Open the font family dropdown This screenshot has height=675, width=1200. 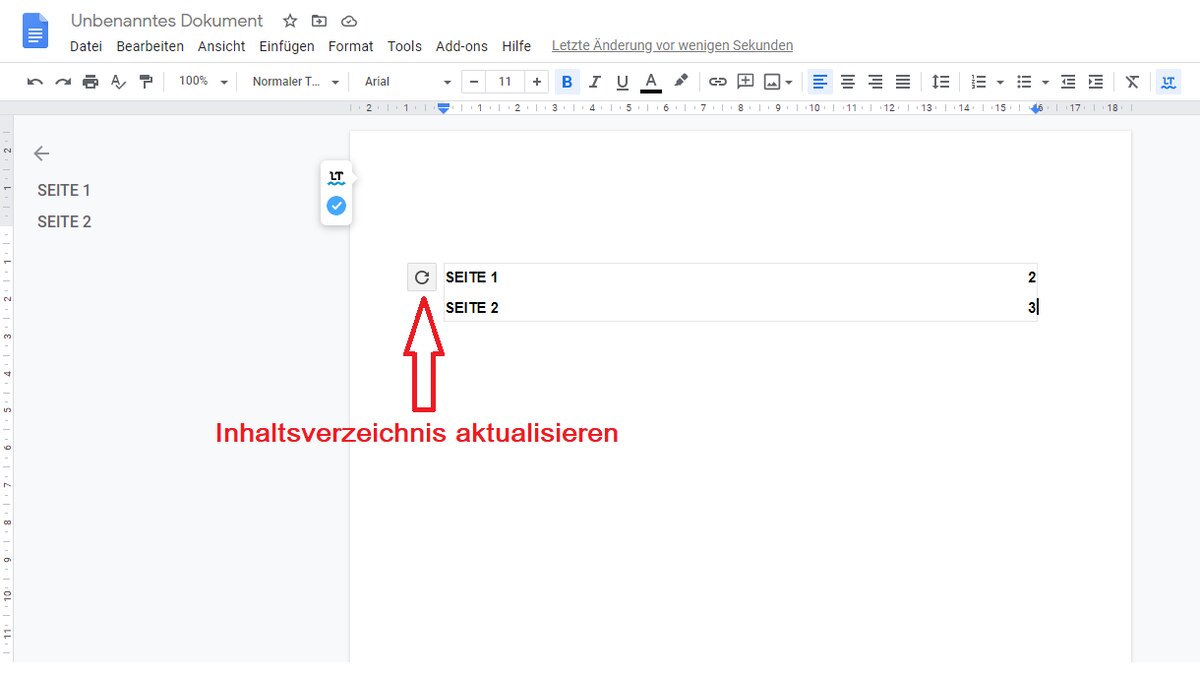click(405, 81)
